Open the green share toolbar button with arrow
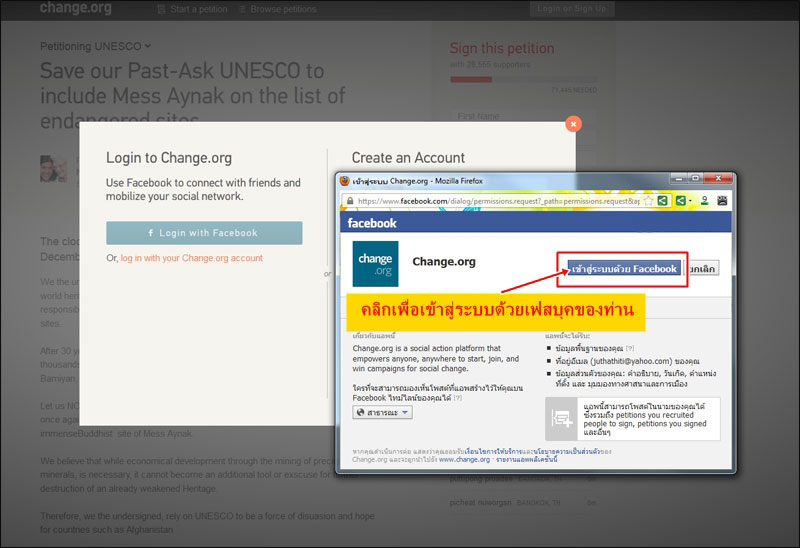This screenshot has width=800, height=548. 683,201
